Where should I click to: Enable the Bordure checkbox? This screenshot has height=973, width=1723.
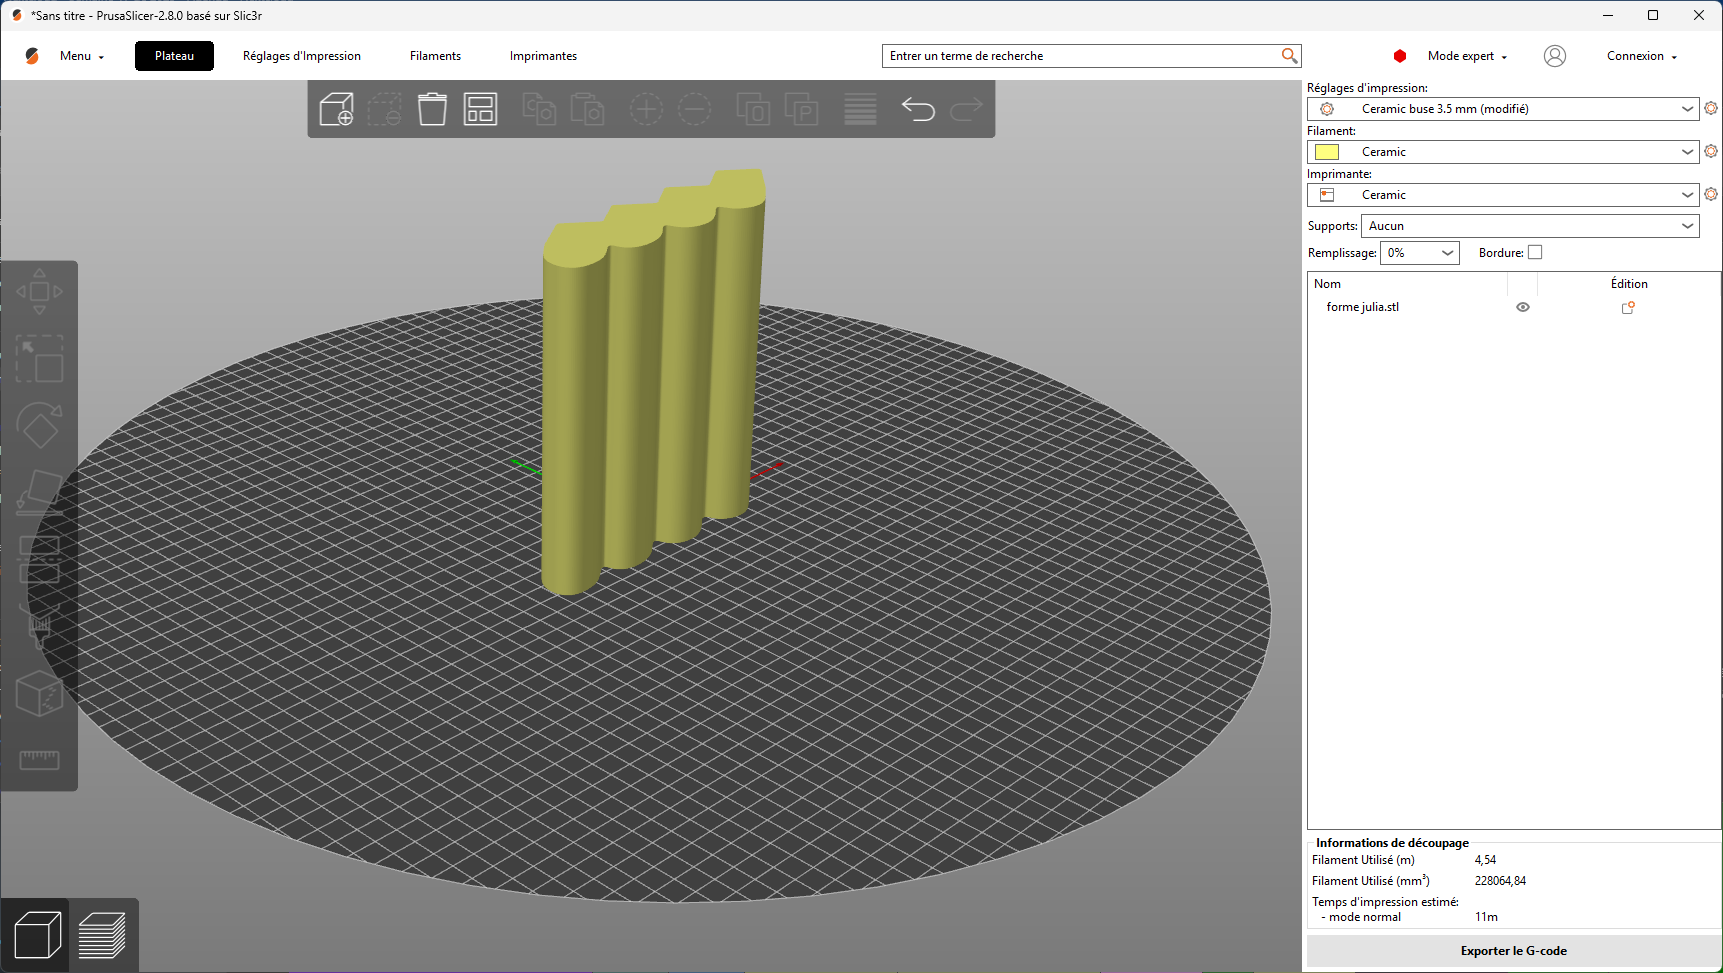(1535, 253)
